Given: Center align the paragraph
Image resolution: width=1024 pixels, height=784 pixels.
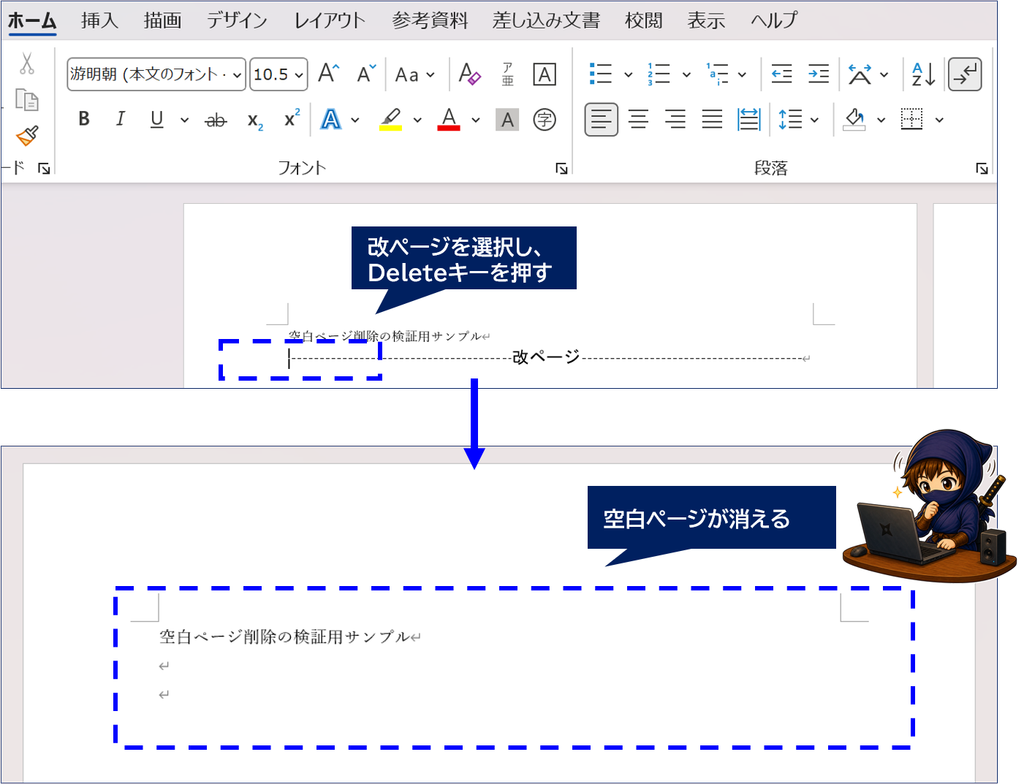Looking at the screenshot, I should [x=638, y=120].
